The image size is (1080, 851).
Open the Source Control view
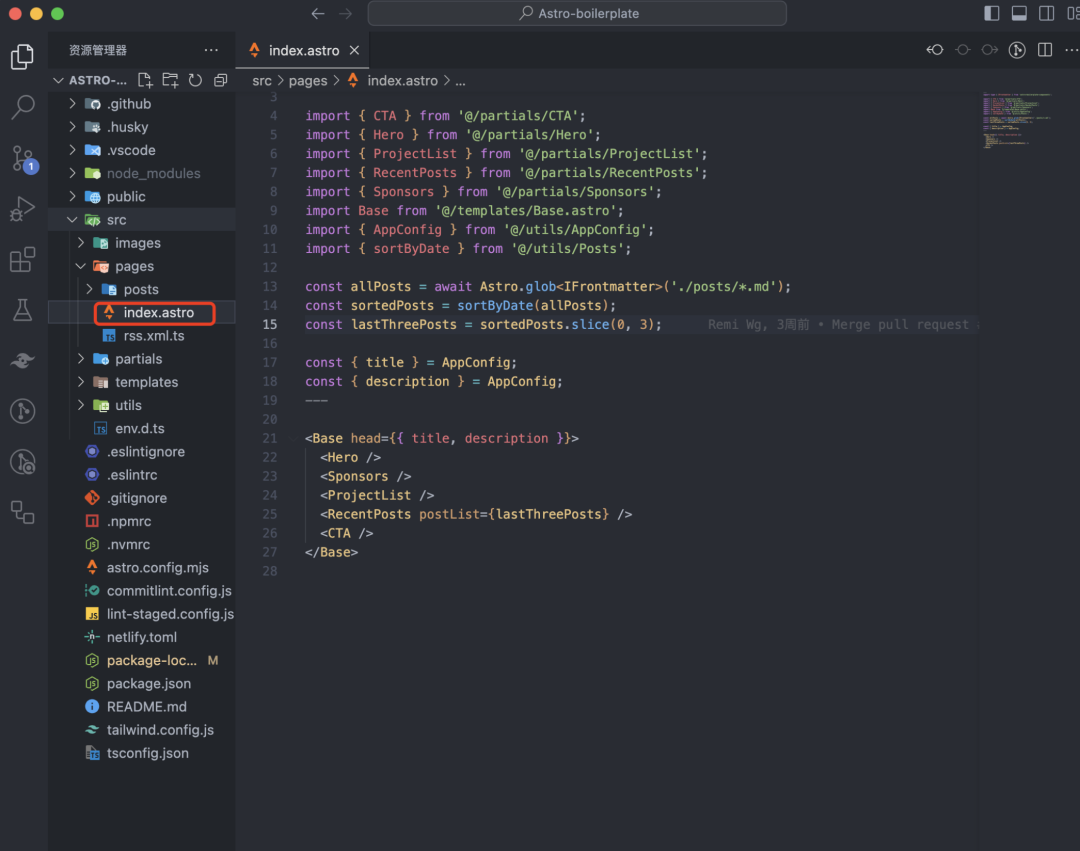[x=22, y=157]
